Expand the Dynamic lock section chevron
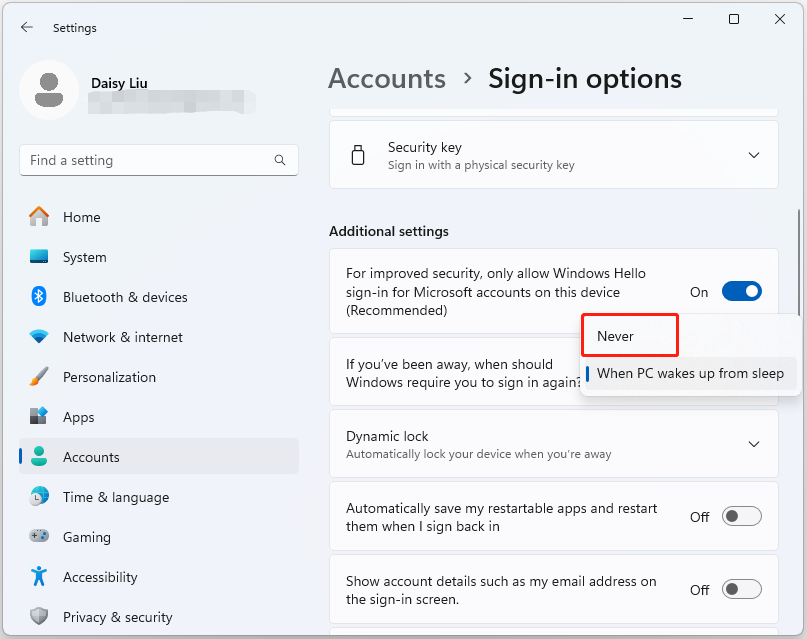Image resolution: width=807 pixels, height=639 pixels. coord(753,444)
